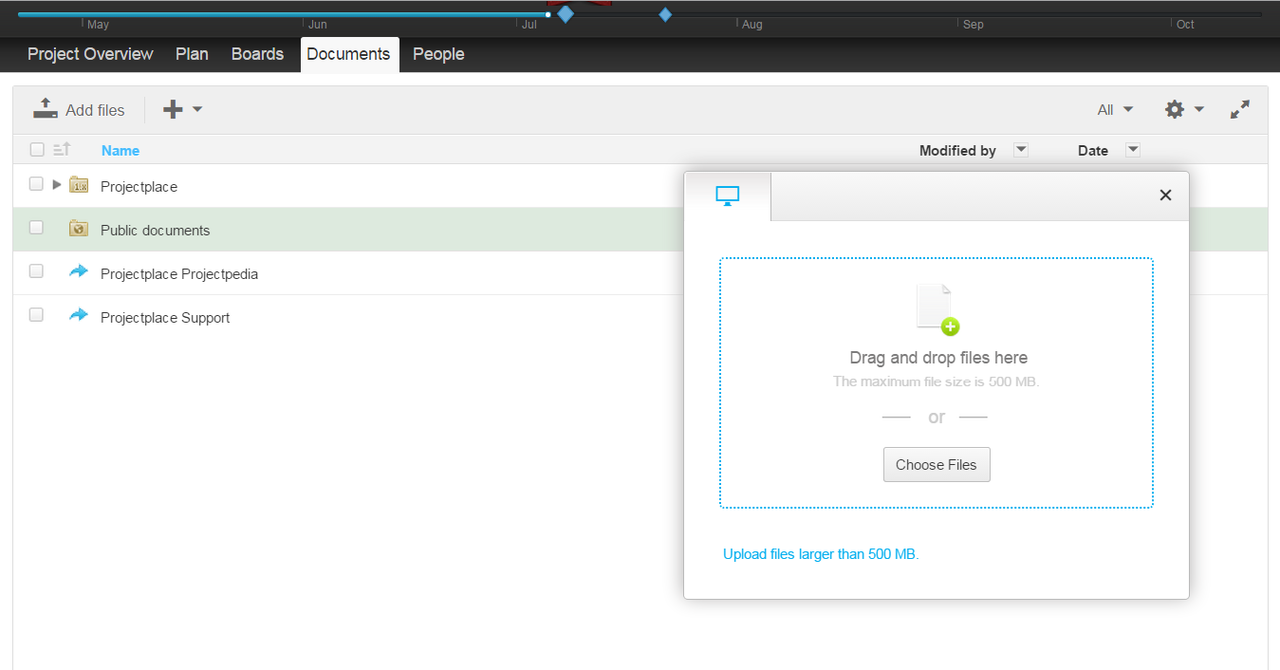
Task: Click Projectpedia shortcut arrow icon
Action: 79,271
